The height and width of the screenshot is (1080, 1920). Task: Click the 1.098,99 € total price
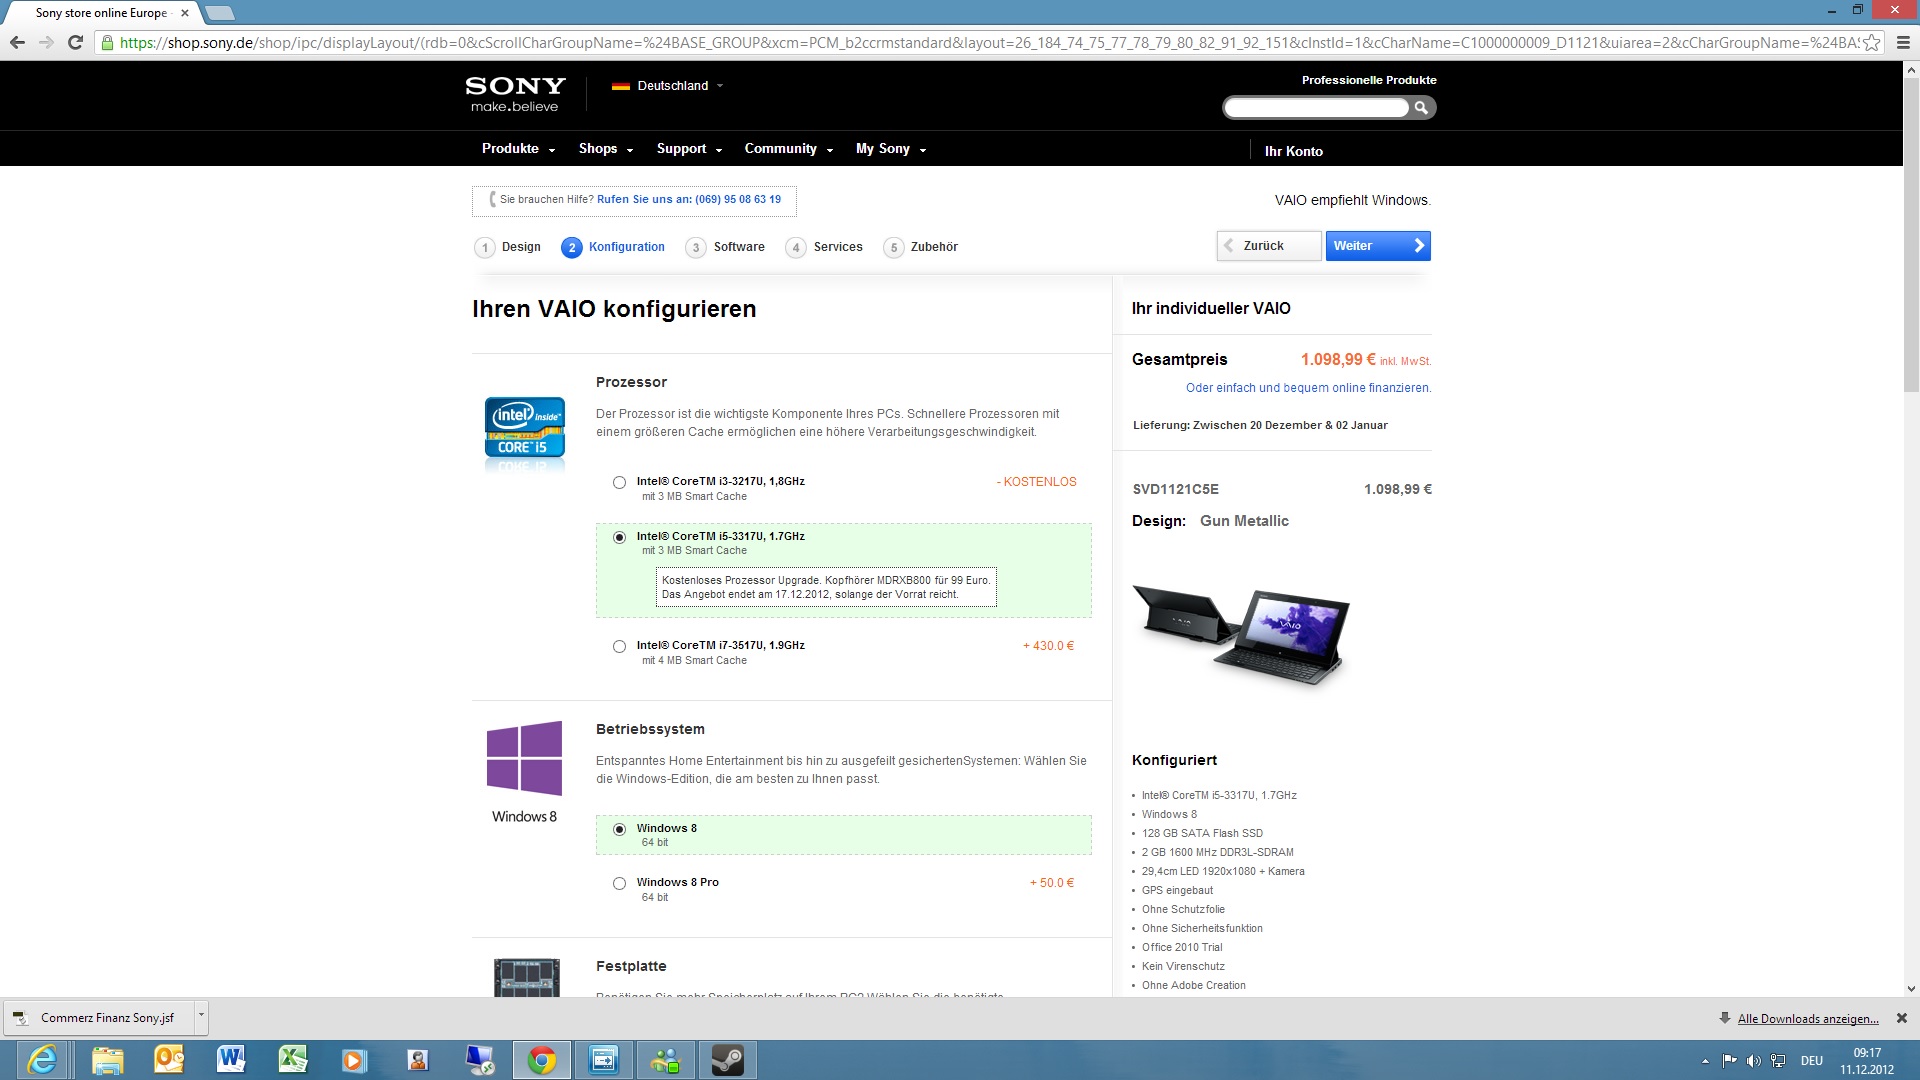(x=1338, y=360)
